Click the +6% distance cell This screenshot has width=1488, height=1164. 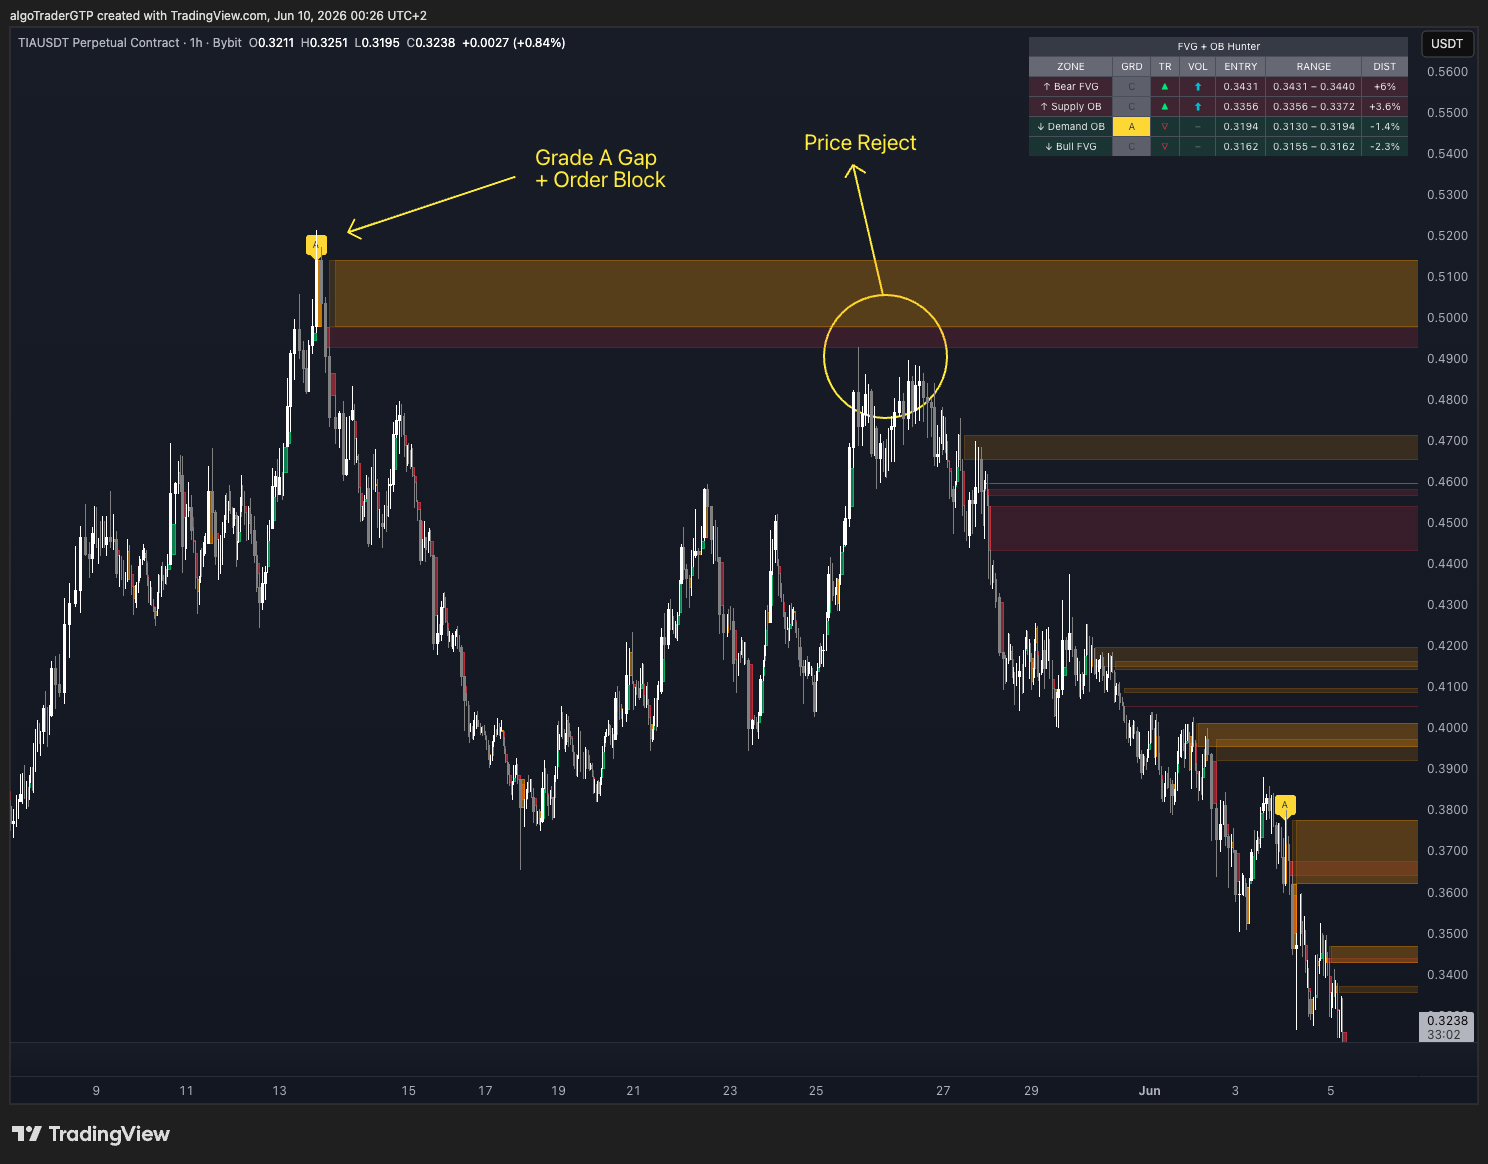click(x=1385, y=87)
